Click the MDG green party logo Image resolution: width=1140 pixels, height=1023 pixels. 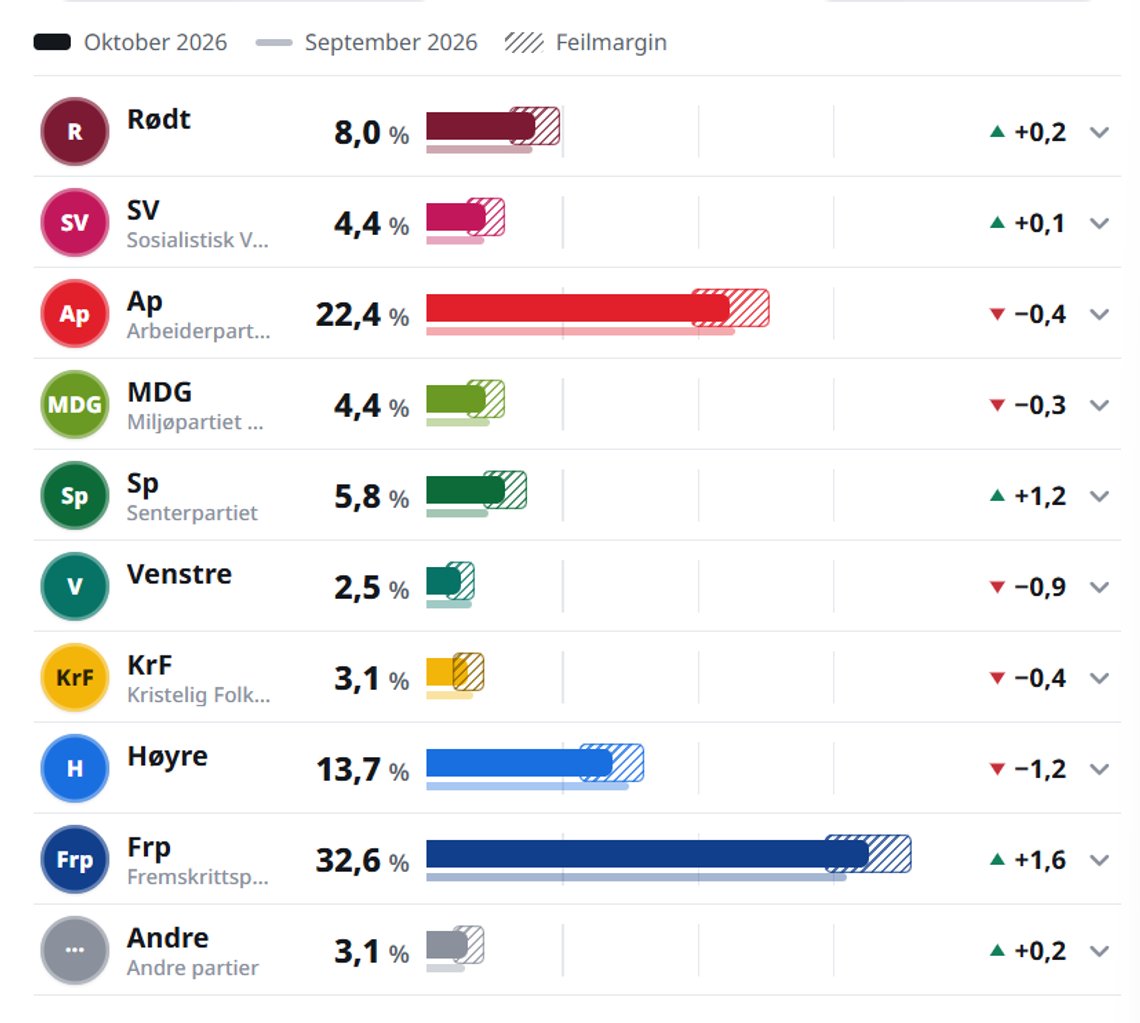coord(75,404)
